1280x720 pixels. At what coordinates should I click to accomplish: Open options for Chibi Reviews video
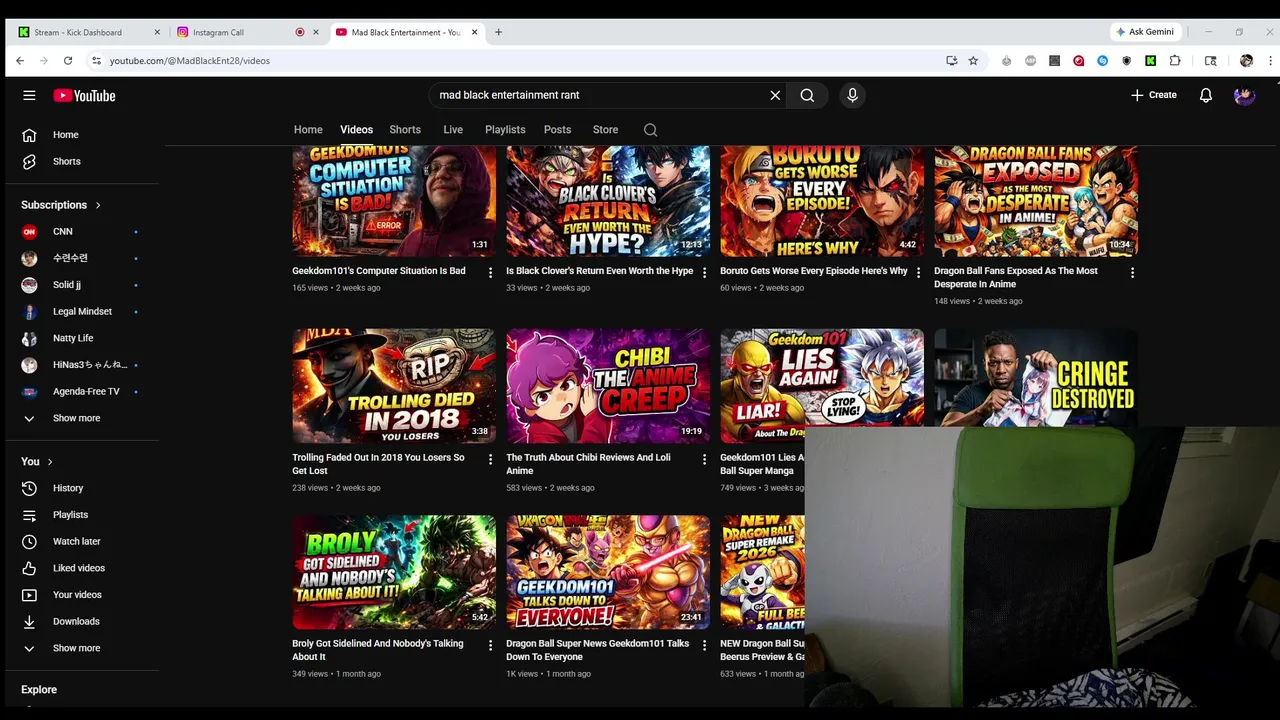point(704,459)
